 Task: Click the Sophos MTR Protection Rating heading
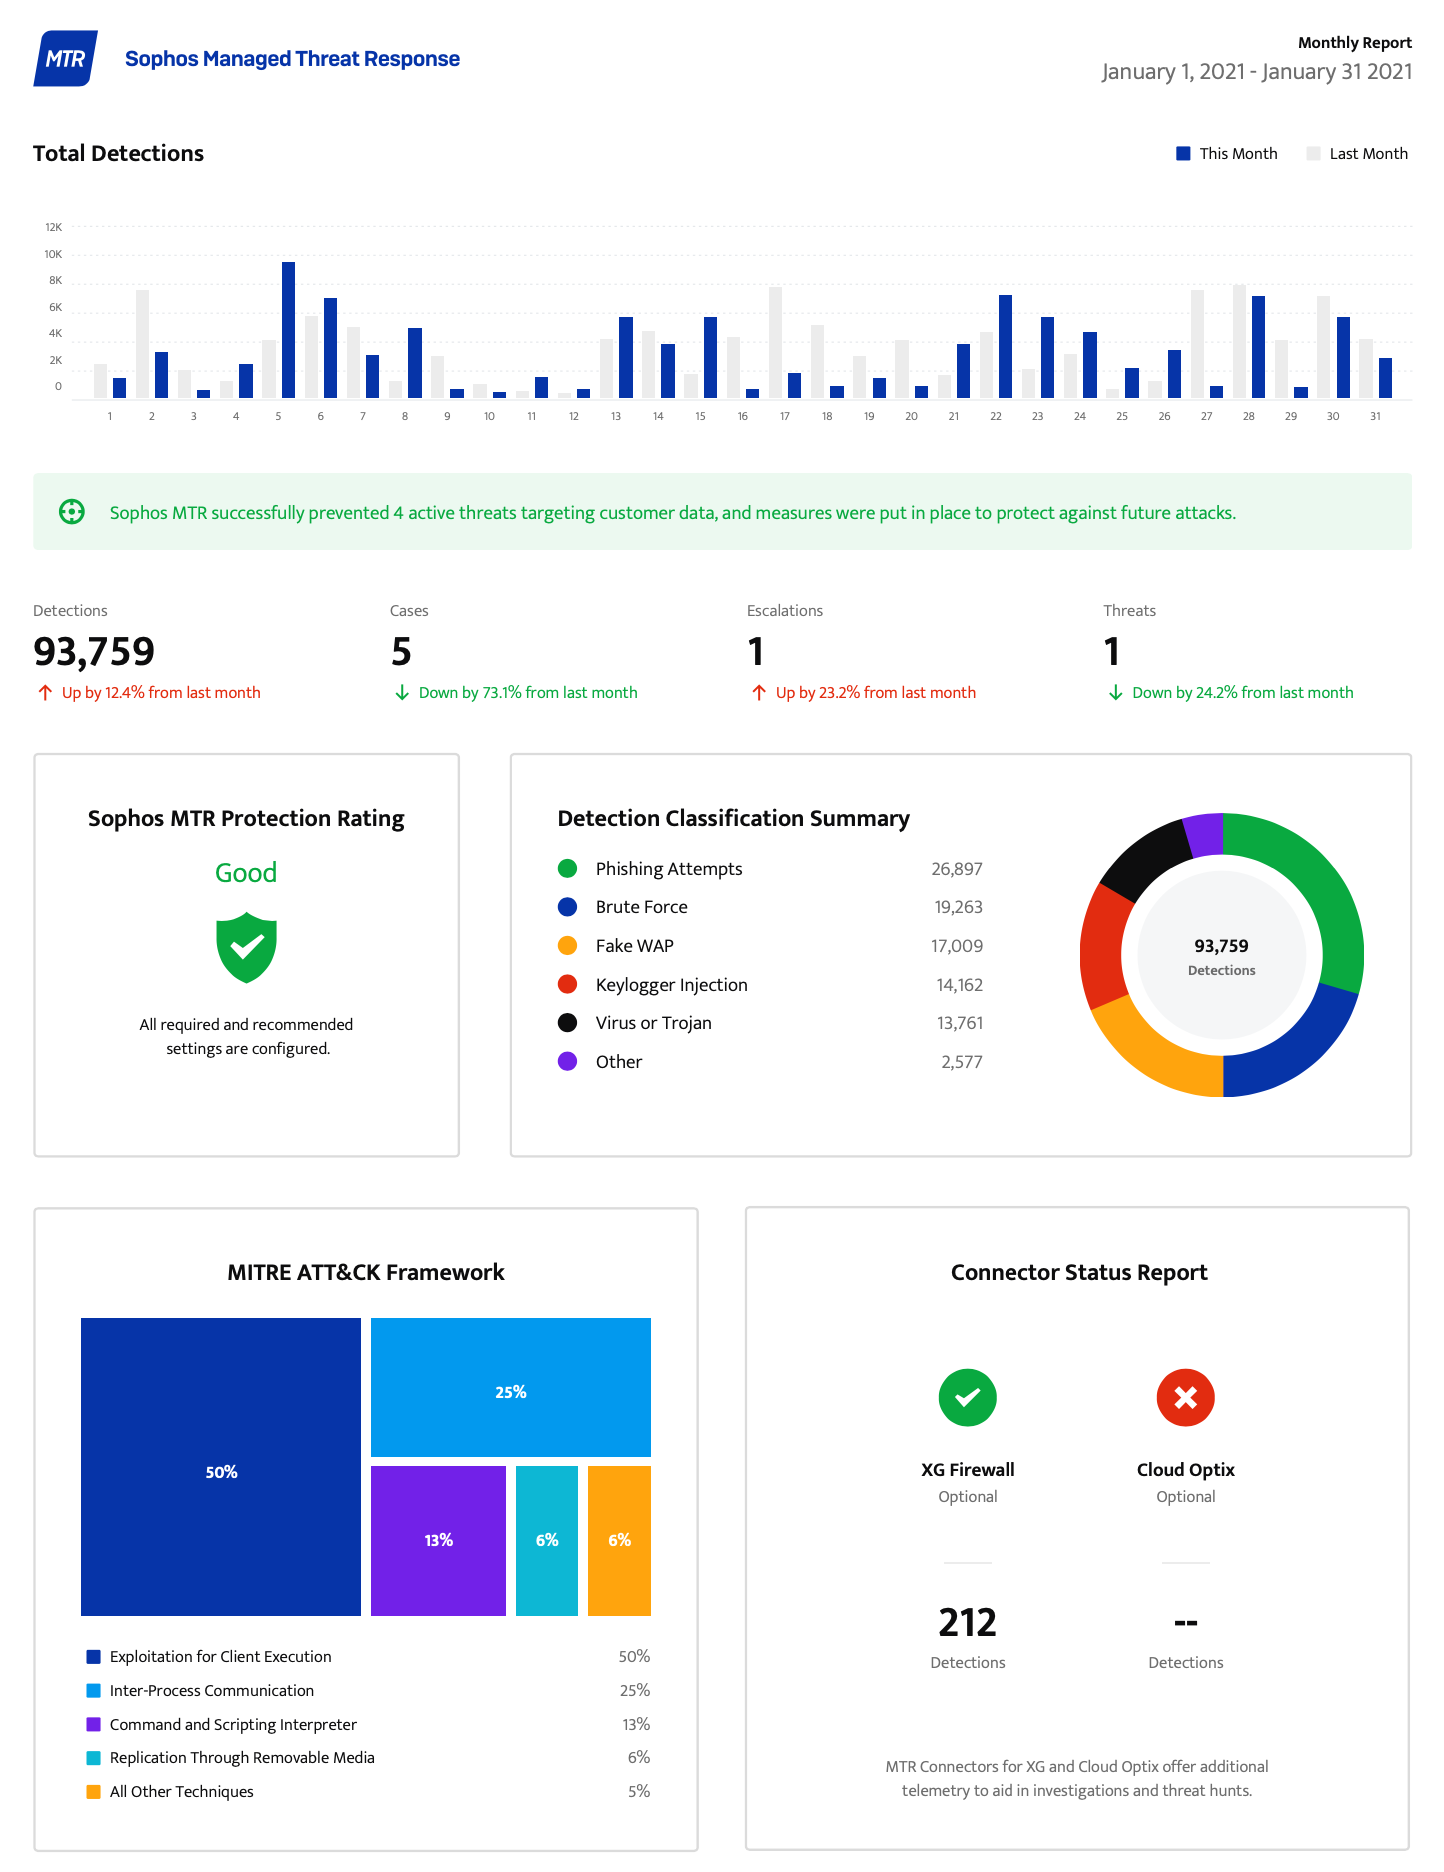pyautogui.click(x=246, y=818)
